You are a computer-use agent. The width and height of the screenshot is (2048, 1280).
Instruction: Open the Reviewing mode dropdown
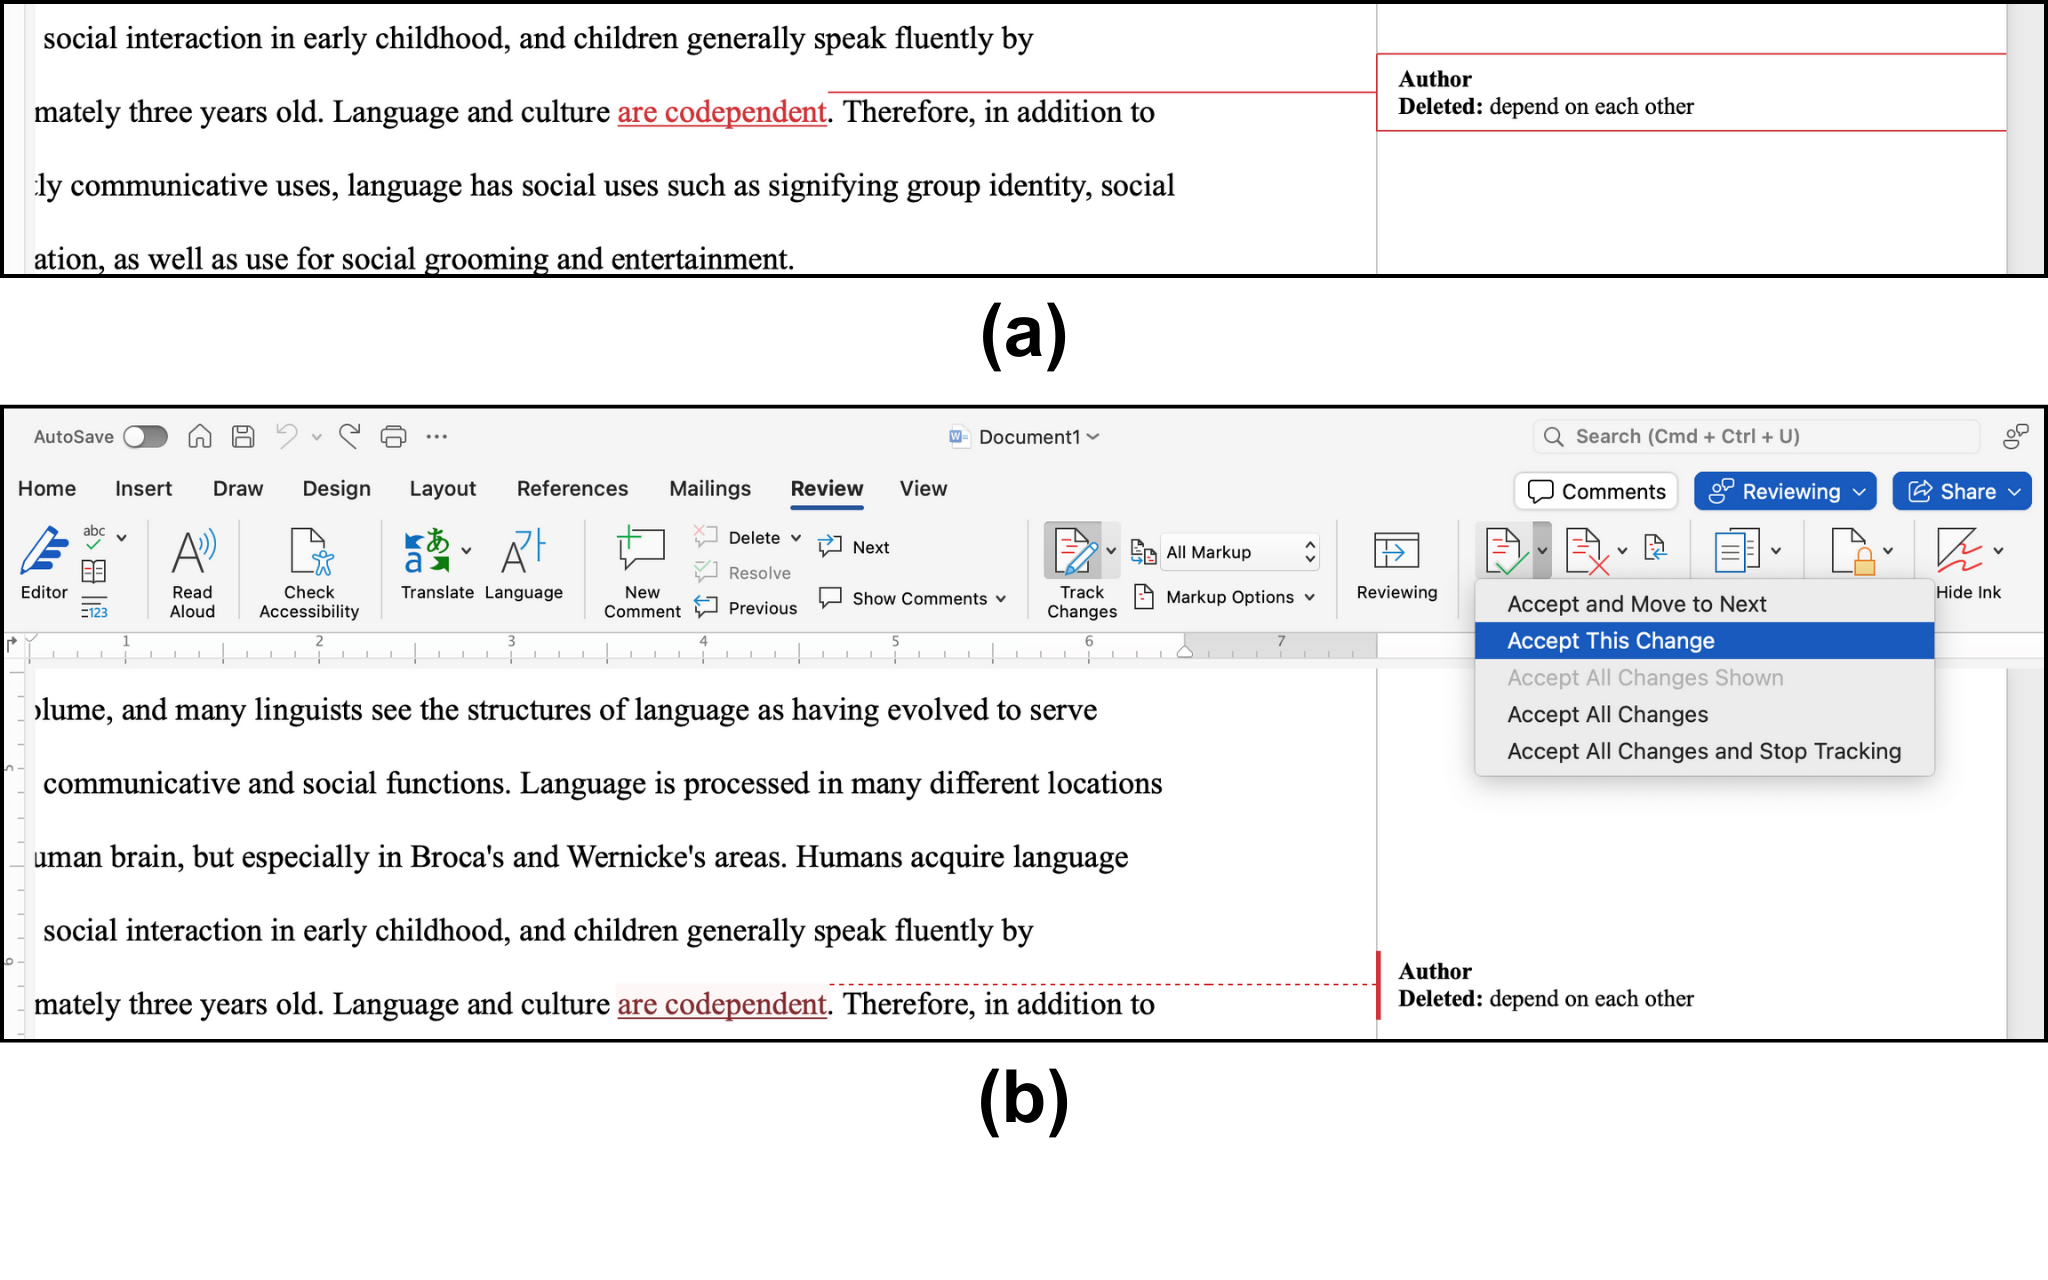click(x=1785, y=491)
